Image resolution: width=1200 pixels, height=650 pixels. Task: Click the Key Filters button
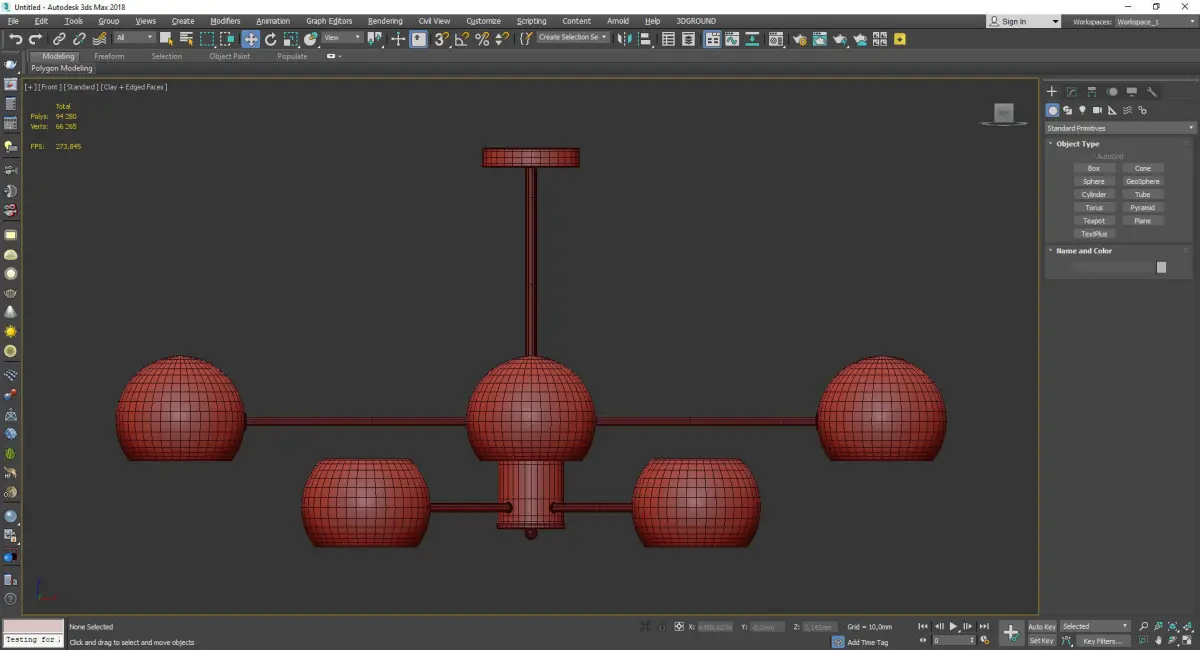1103,641
